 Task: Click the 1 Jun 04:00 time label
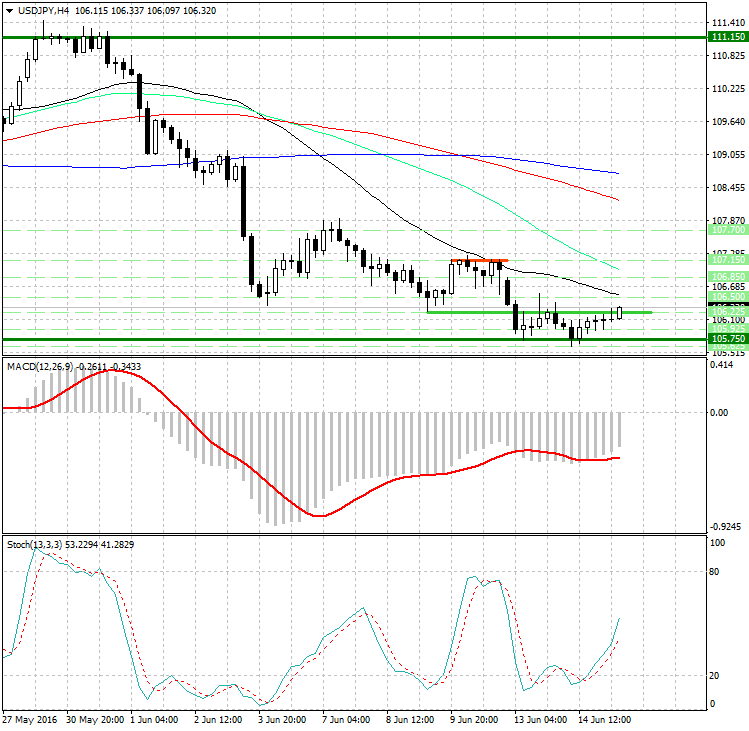[x=154, y=720]
